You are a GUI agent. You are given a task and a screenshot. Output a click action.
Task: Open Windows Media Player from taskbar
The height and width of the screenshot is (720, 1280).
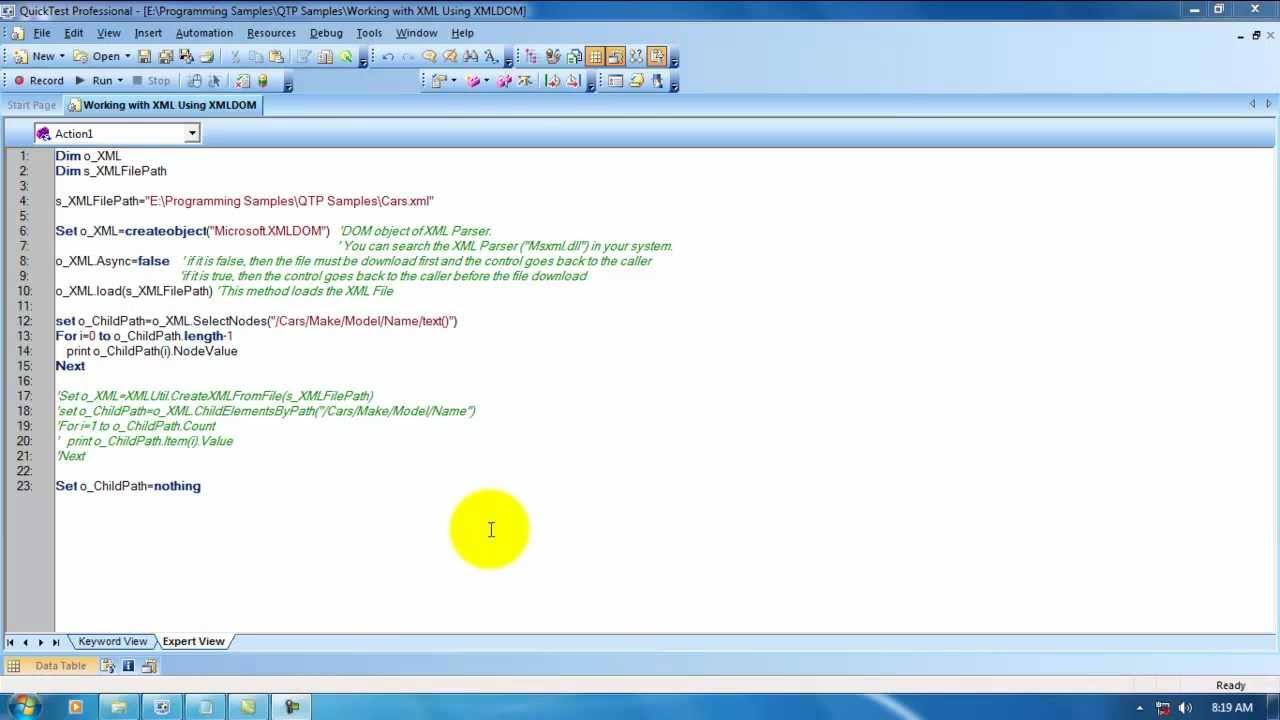pos(75,707)
